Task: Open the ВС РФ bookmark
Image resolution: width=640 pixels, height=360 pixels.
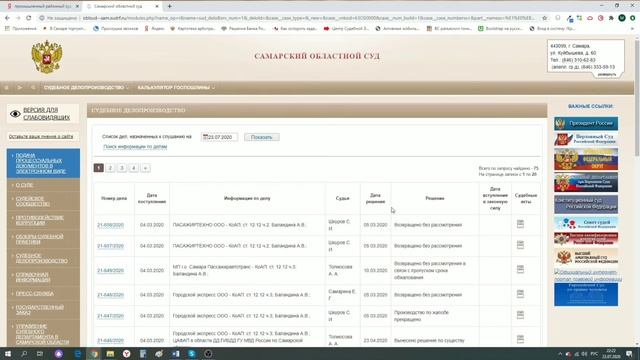Action: click(448, 29)
